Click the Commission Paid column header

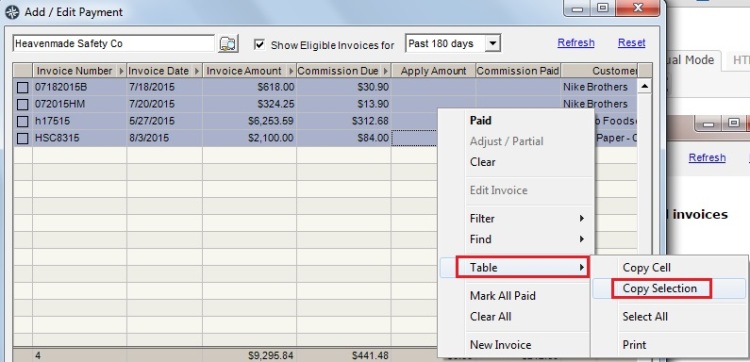(x=518, y=71)
